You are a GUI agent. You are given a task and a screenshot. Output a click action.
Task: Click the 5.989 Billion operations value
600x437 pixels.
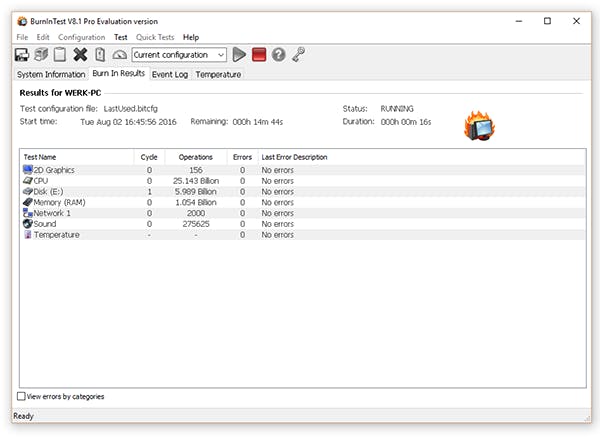click(x=196, y=191)
